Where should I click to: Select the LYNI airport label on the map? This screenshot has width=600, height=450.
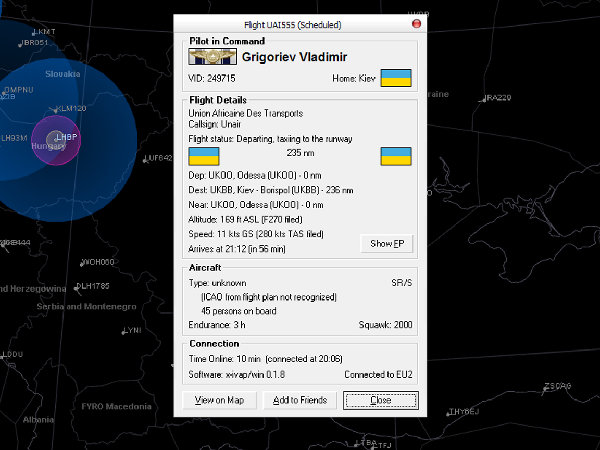point(132,330)
